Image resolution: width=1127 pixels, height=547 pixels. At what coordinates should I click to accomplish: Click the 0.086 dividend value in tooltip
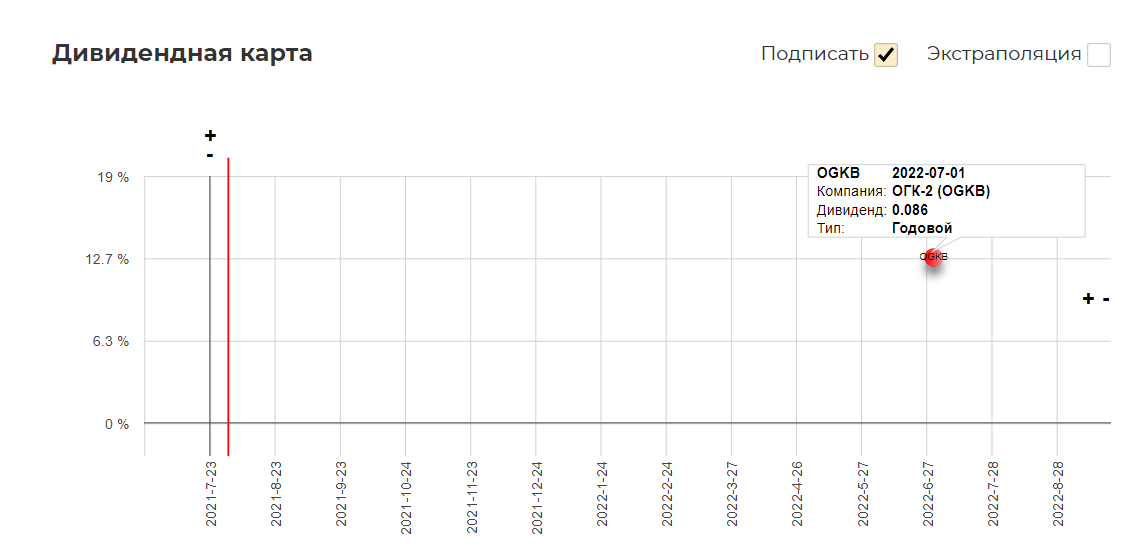[910, 211]
